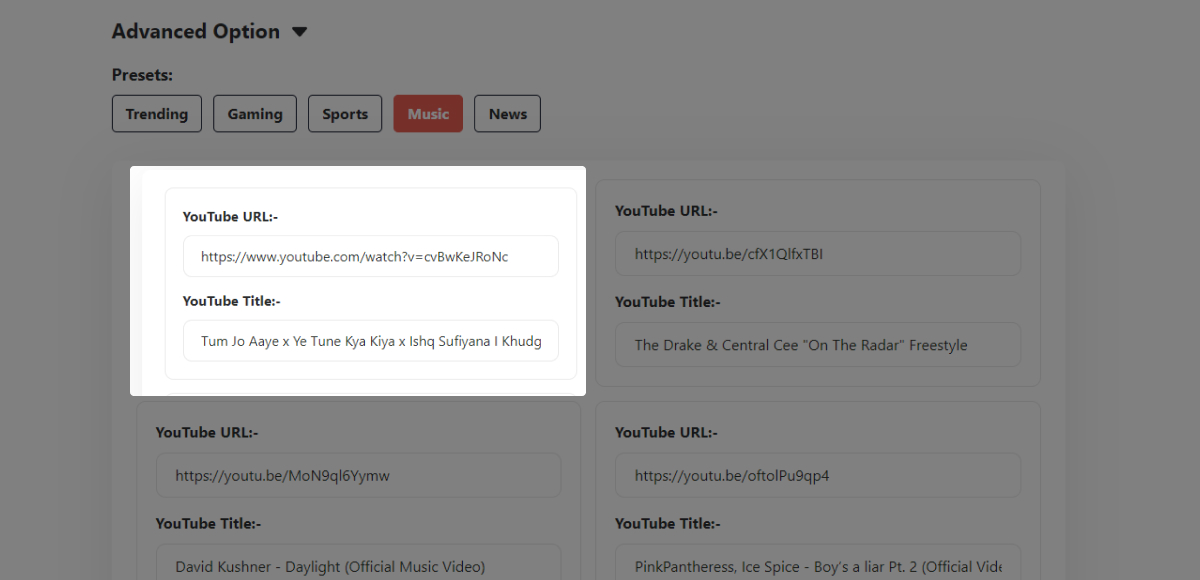
Task: Click the highlighted Music preset
Action: coord(428,114)
